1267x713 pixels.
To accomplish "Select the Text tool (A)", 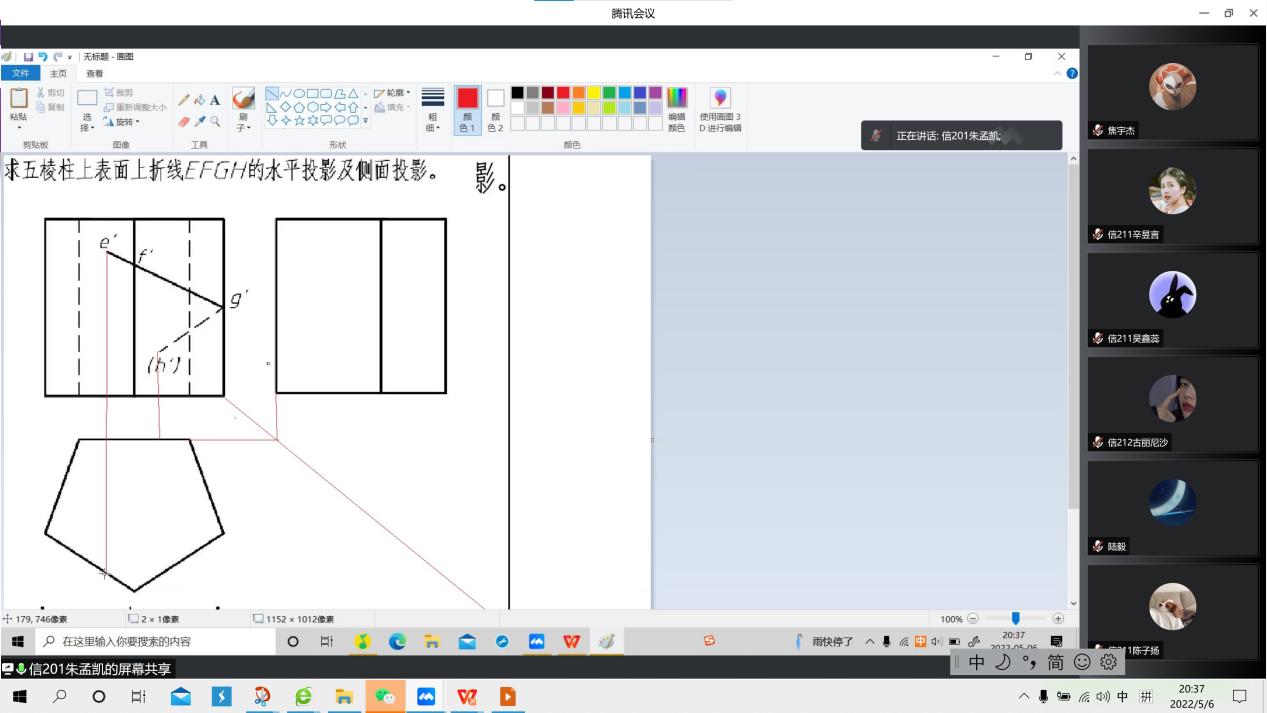I will [215, 100].
